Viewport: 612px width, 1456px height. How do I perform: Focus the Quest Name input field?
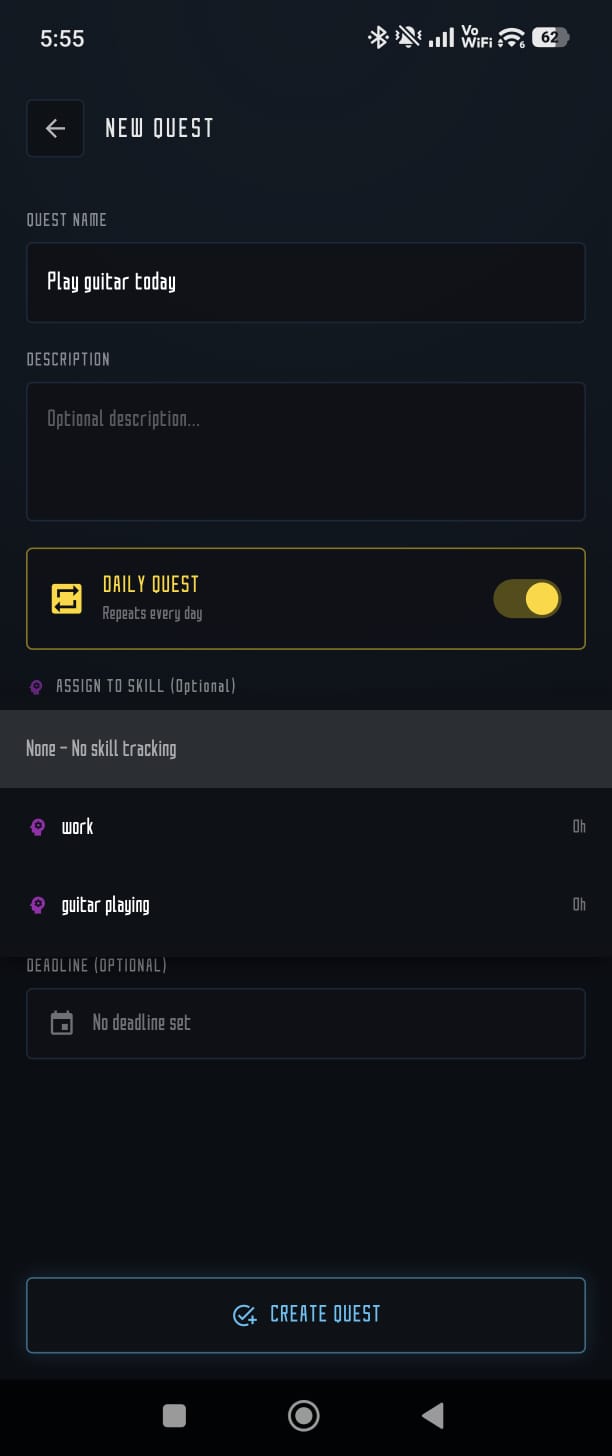point(305,282)
